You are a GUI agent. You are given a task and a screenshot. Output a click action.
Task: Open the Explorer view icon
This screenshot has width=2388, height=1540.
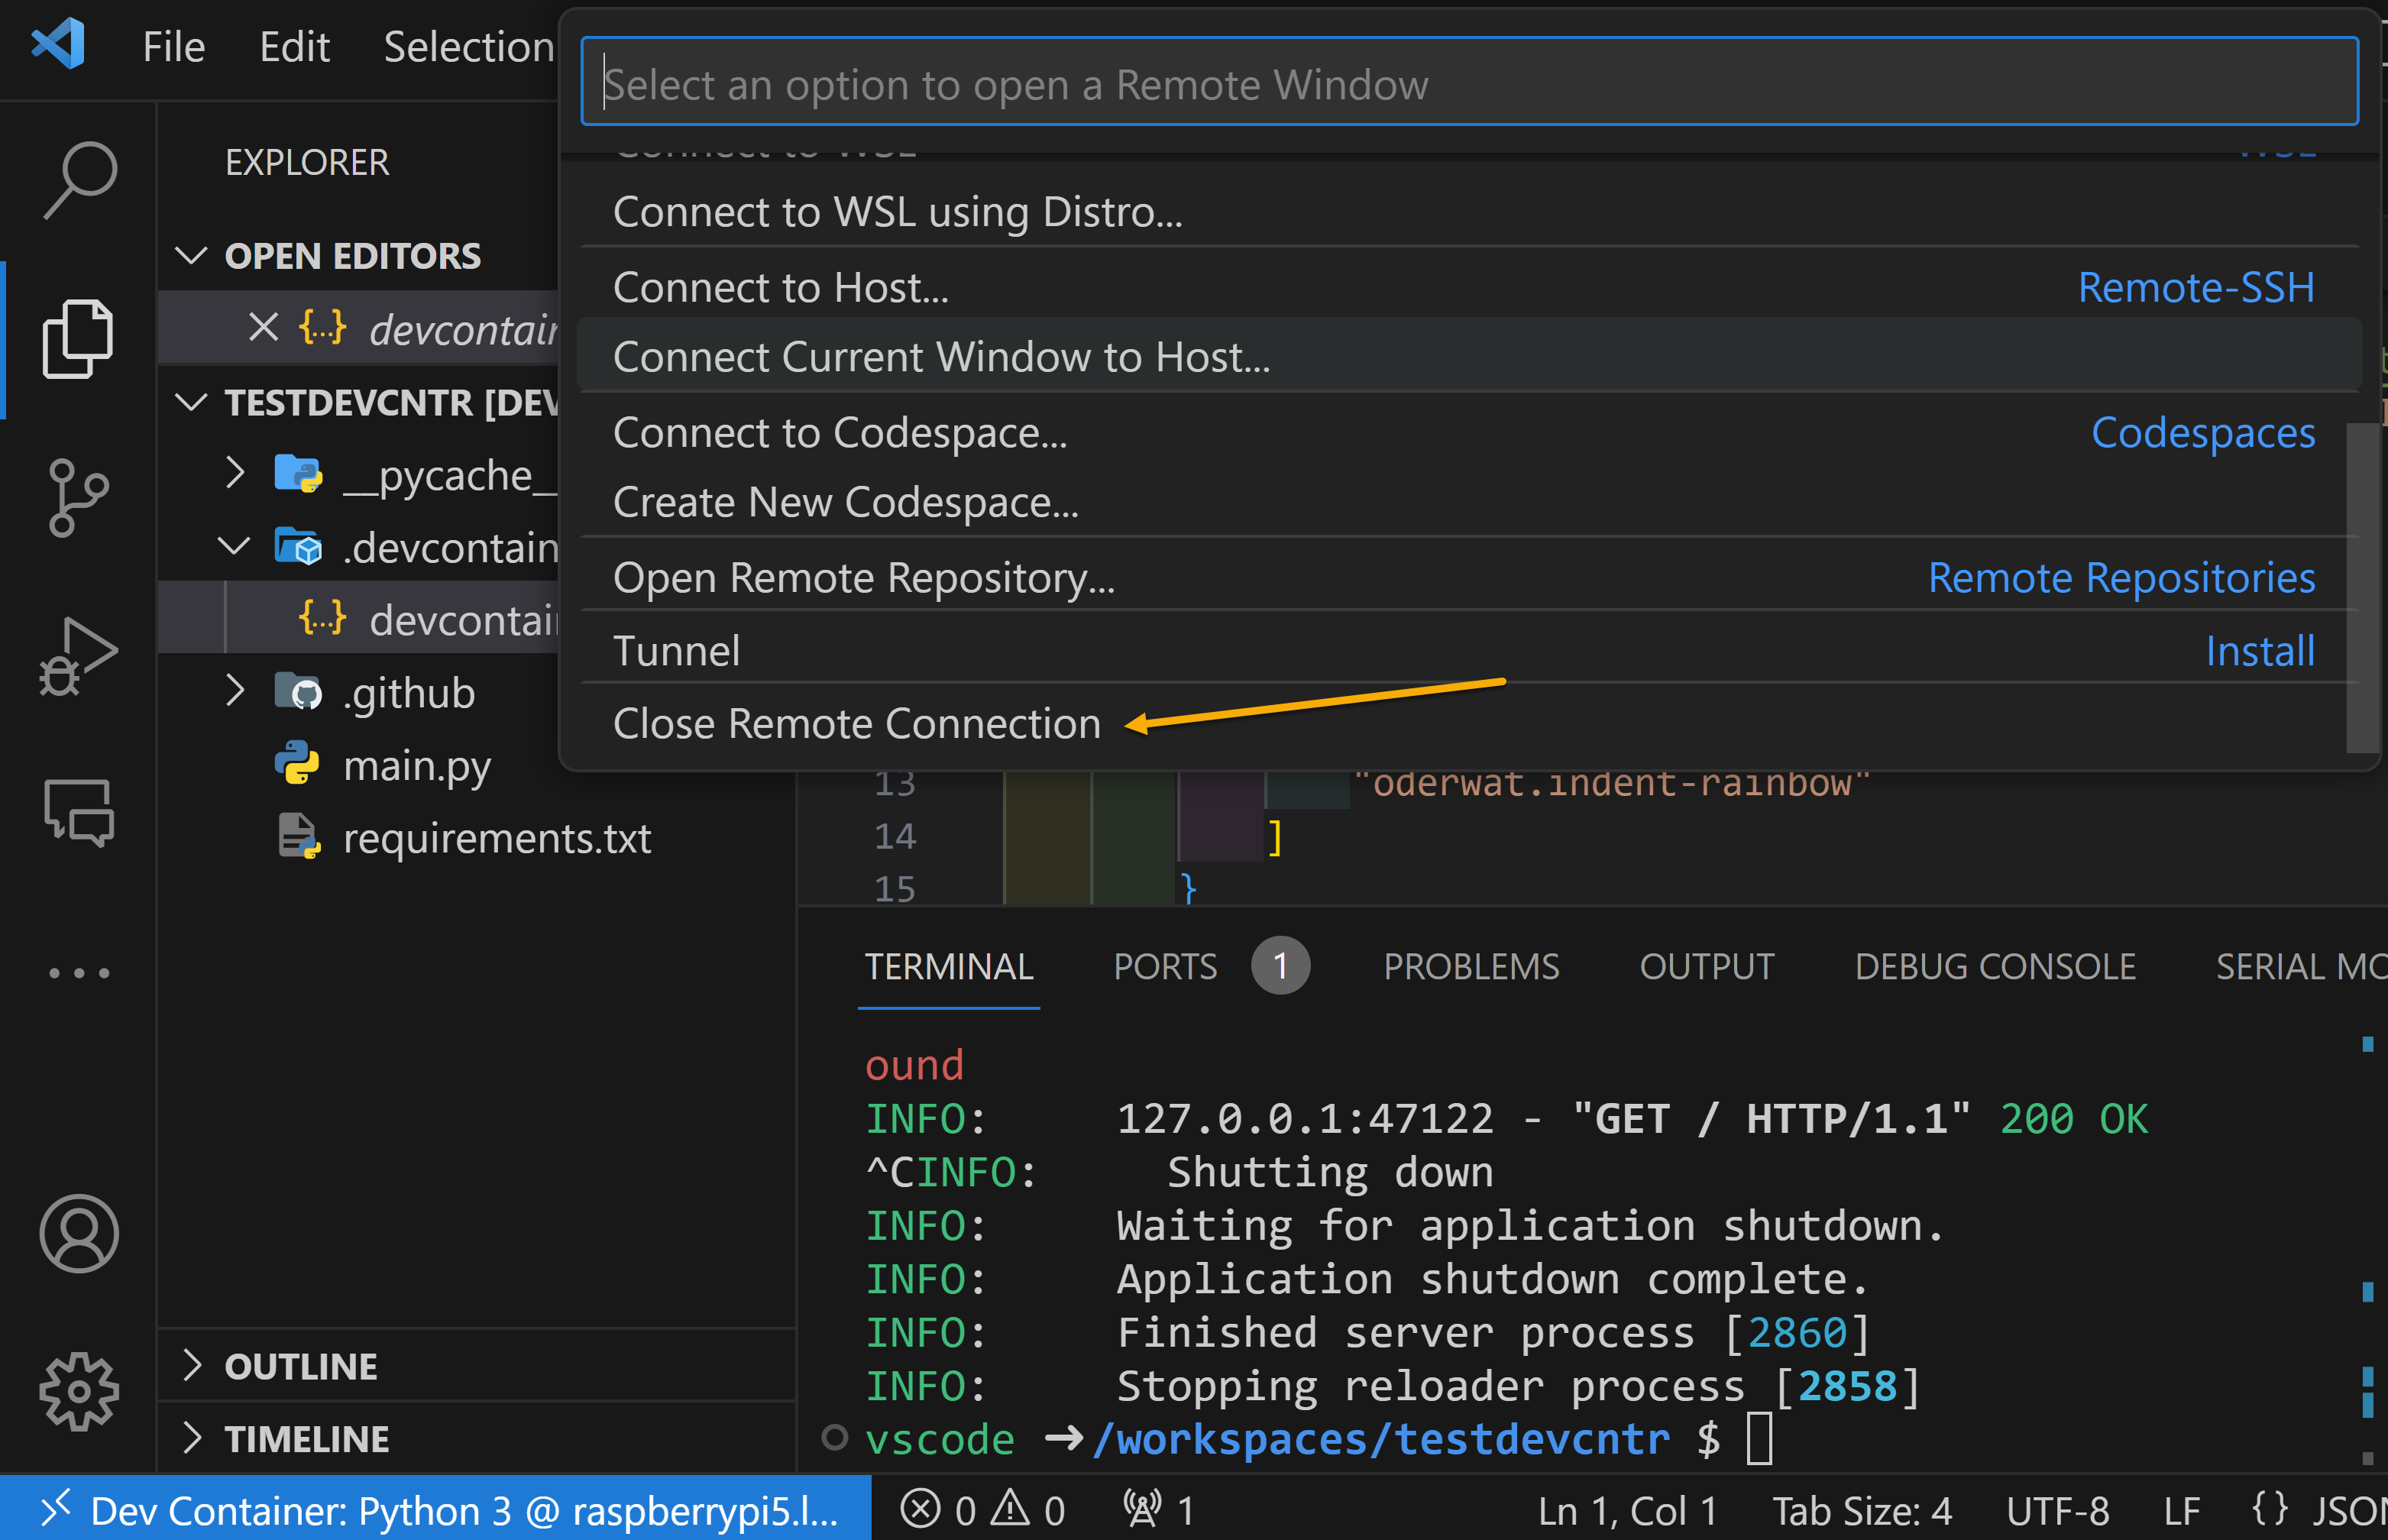coord(78,339)
